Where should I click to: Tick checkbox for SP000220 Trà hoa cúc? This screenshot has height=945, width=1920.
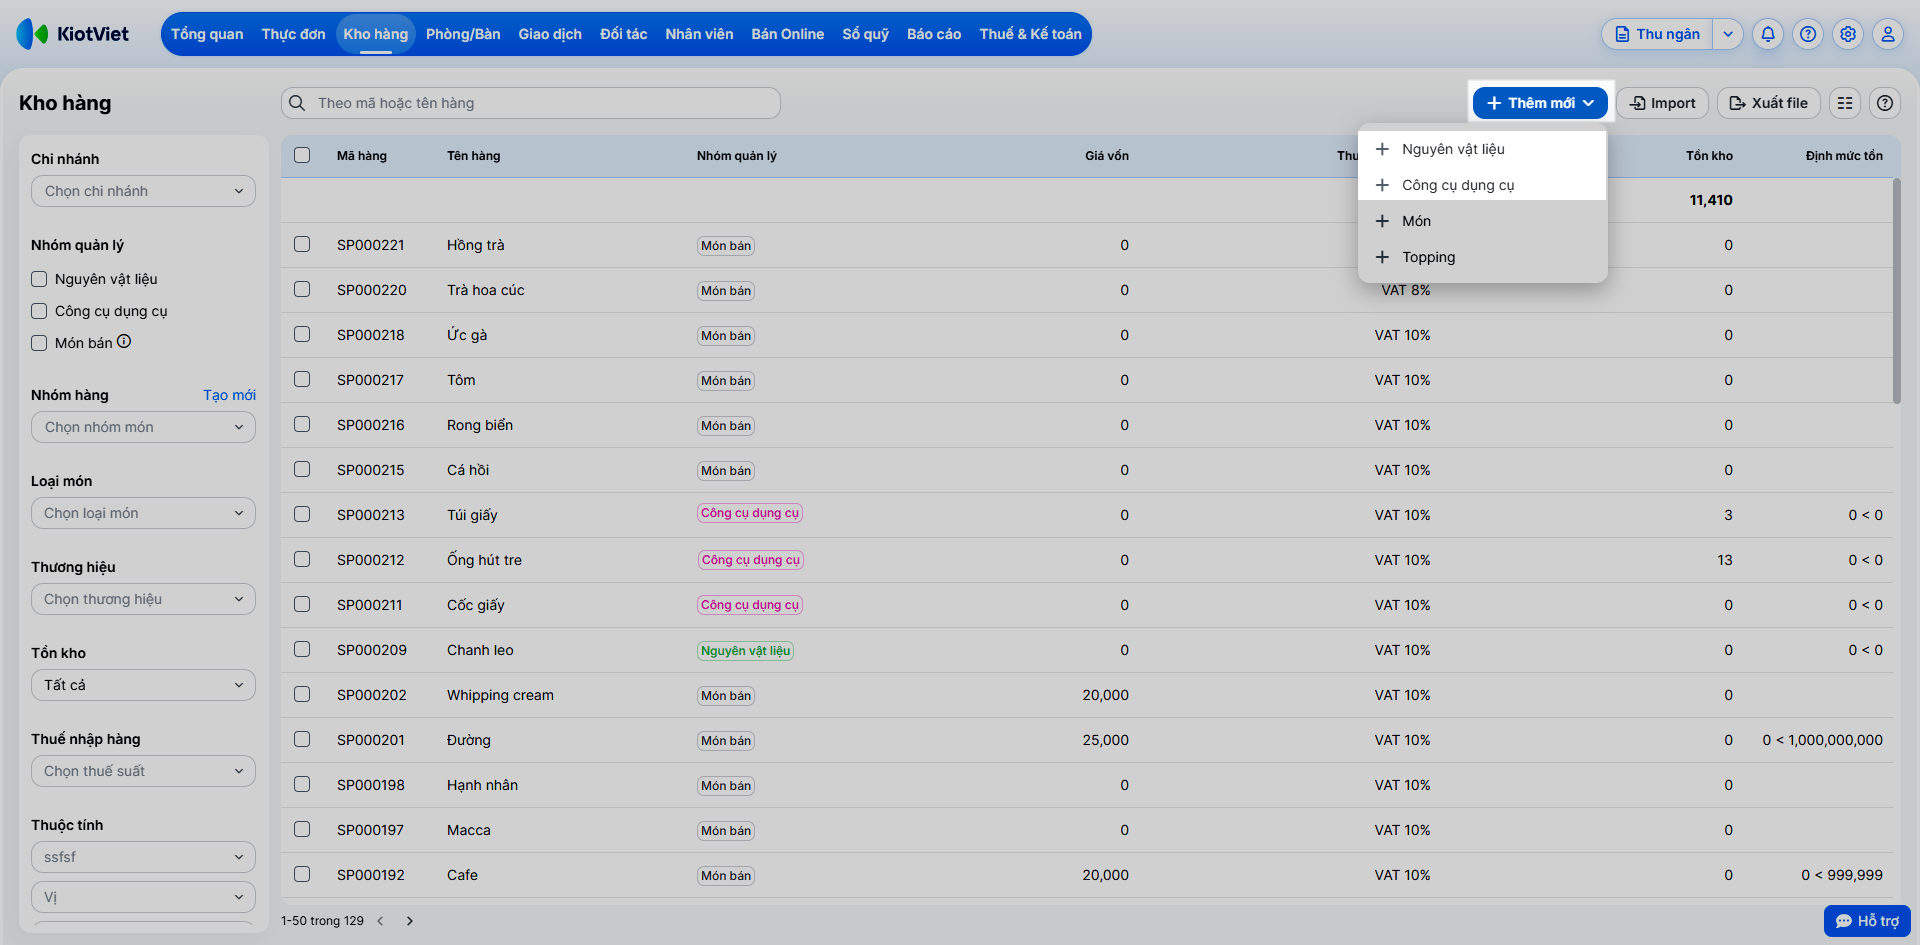click(x=302, y=289)
